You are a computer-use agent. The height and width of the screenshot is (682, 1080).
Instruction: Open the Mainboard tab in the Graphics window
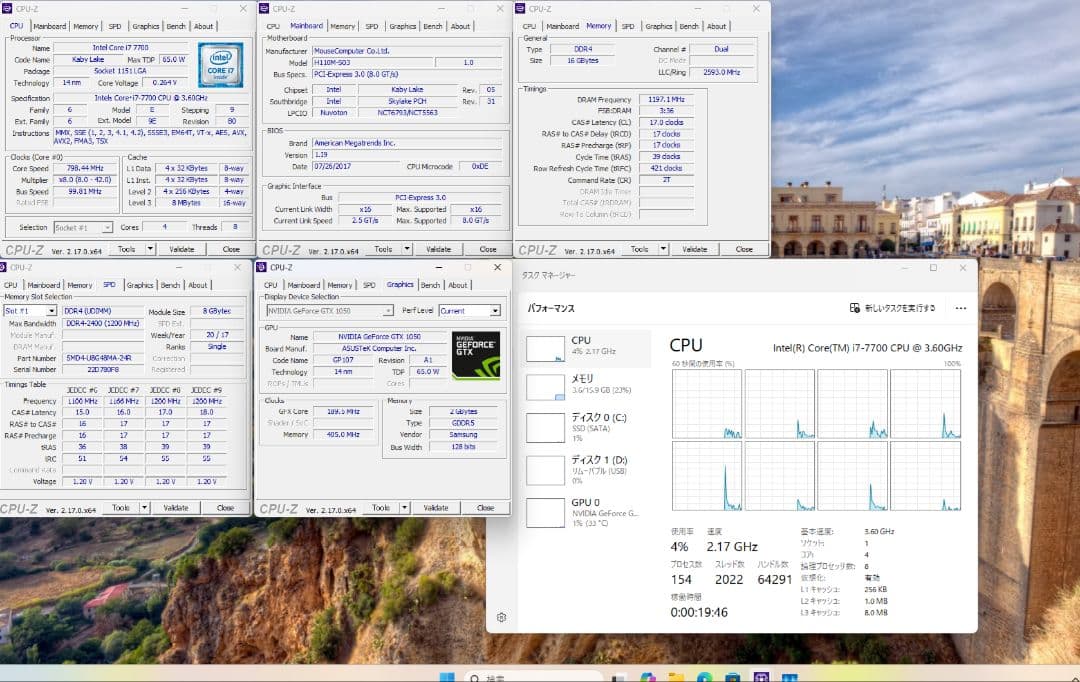[305, 284]
